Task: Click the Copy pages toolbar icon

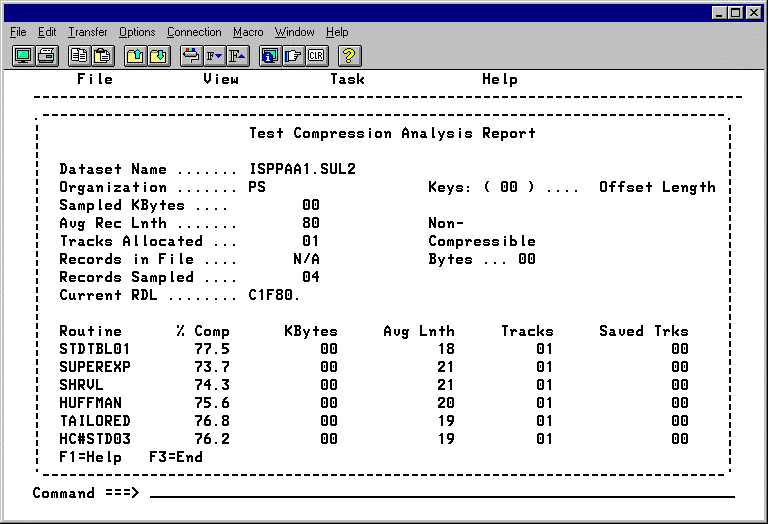Action: (x=78, y=56)
